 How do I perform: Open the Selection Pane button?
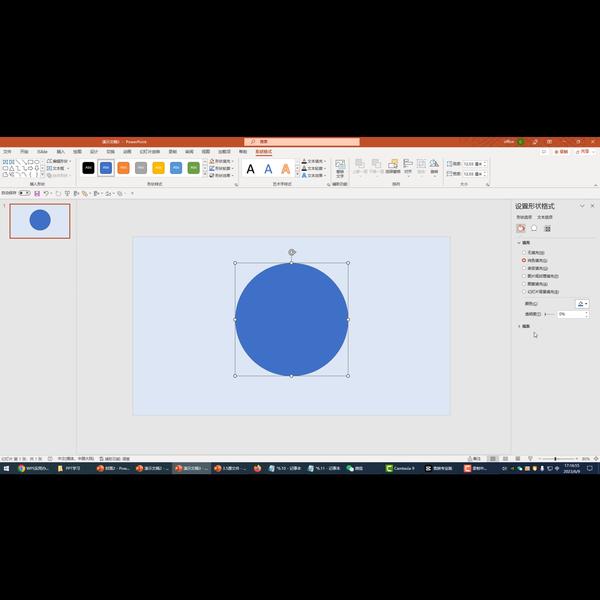393,166
